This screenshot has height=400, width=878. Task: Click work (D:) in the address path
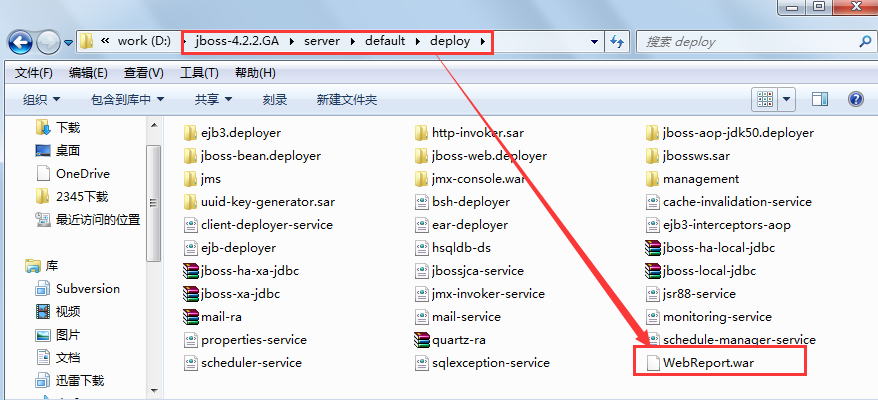point(144,41)
